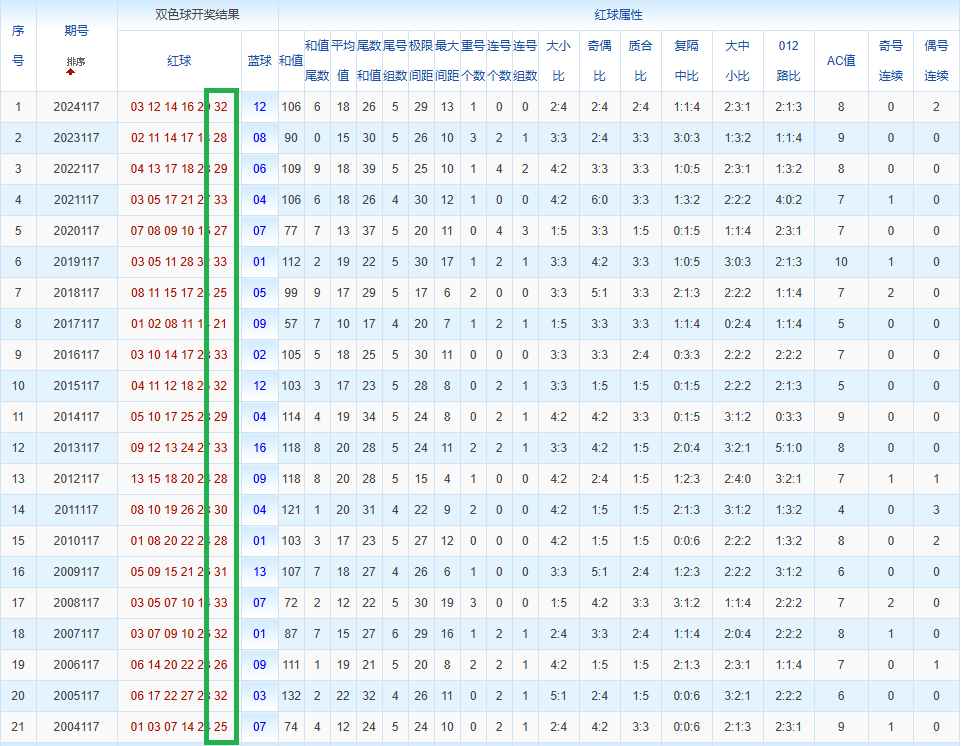The height and width of the screenshot is (746, 963).
Task: Click 最大间距 value 19 in row 2008117
Action: click(447, 603)
